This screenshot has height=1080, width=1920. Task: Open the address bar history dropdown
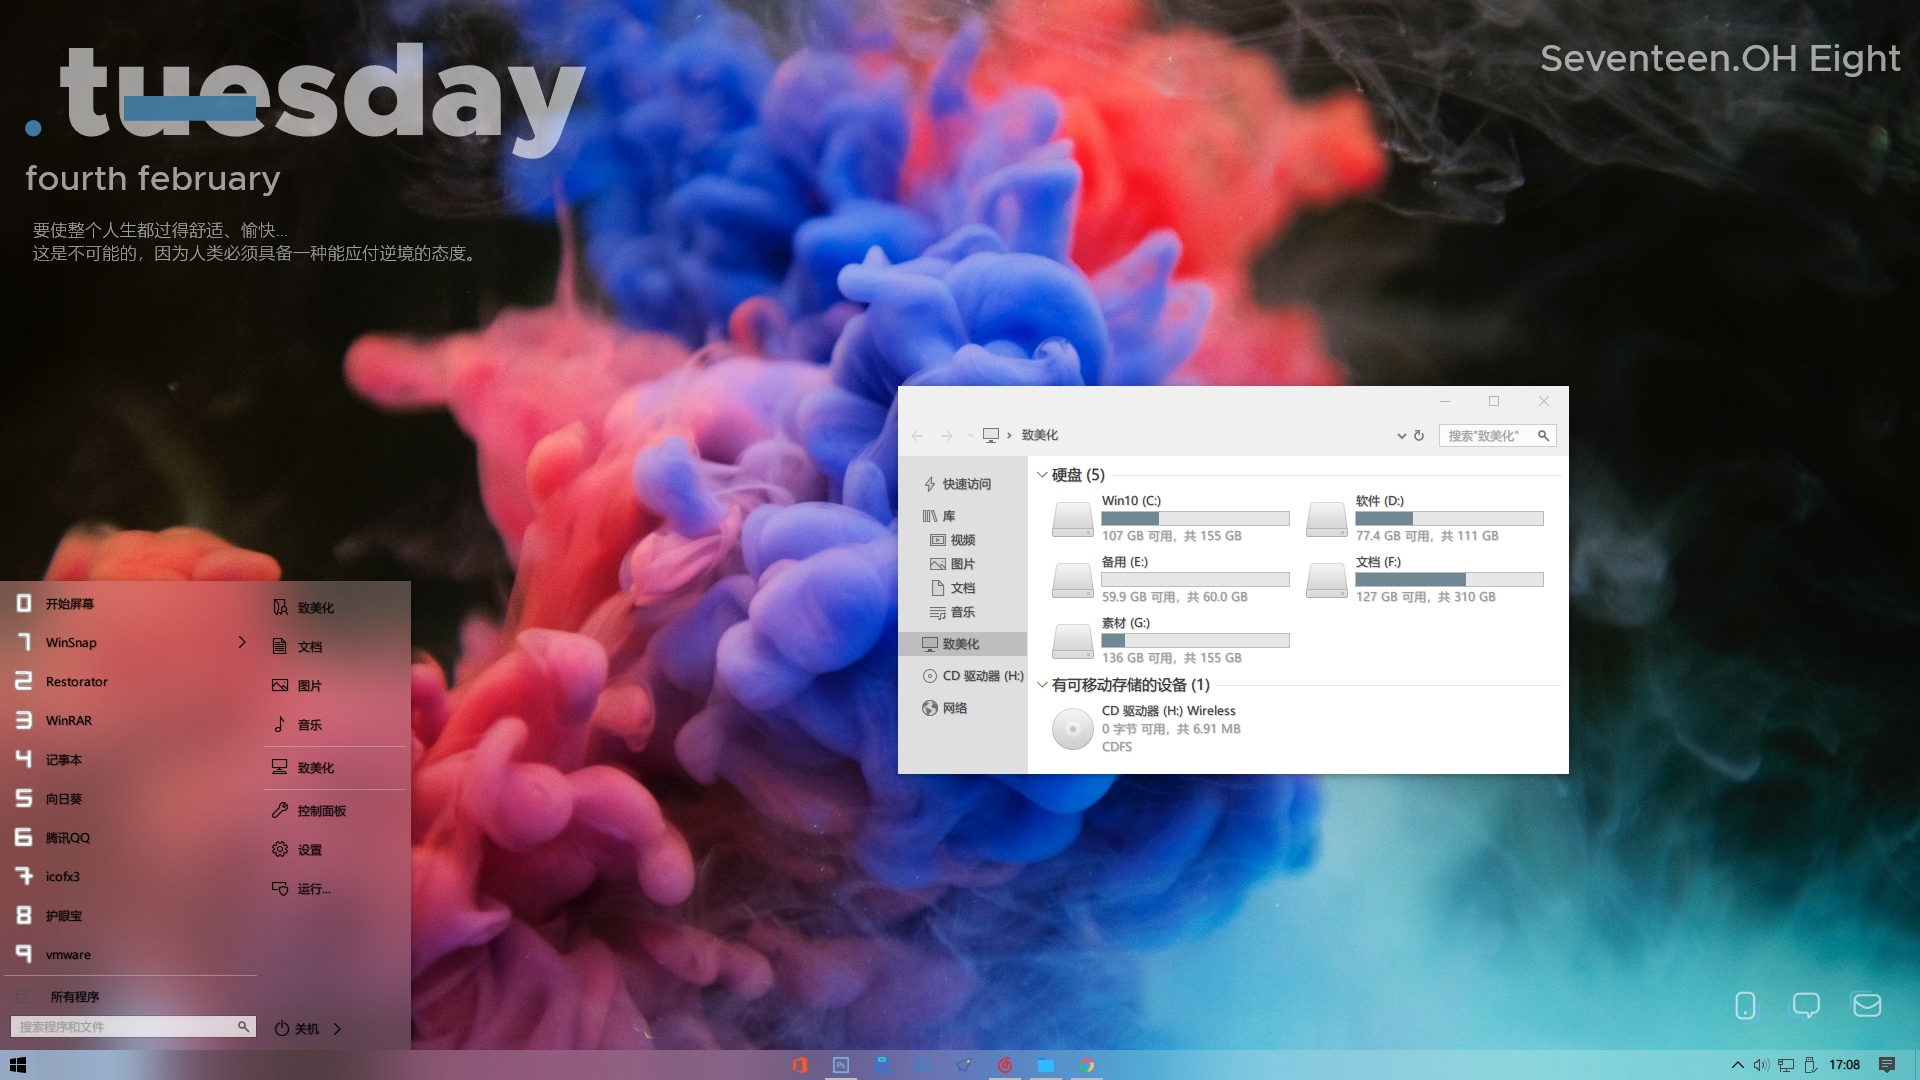pyautogui.click(x=1401, y=436)
